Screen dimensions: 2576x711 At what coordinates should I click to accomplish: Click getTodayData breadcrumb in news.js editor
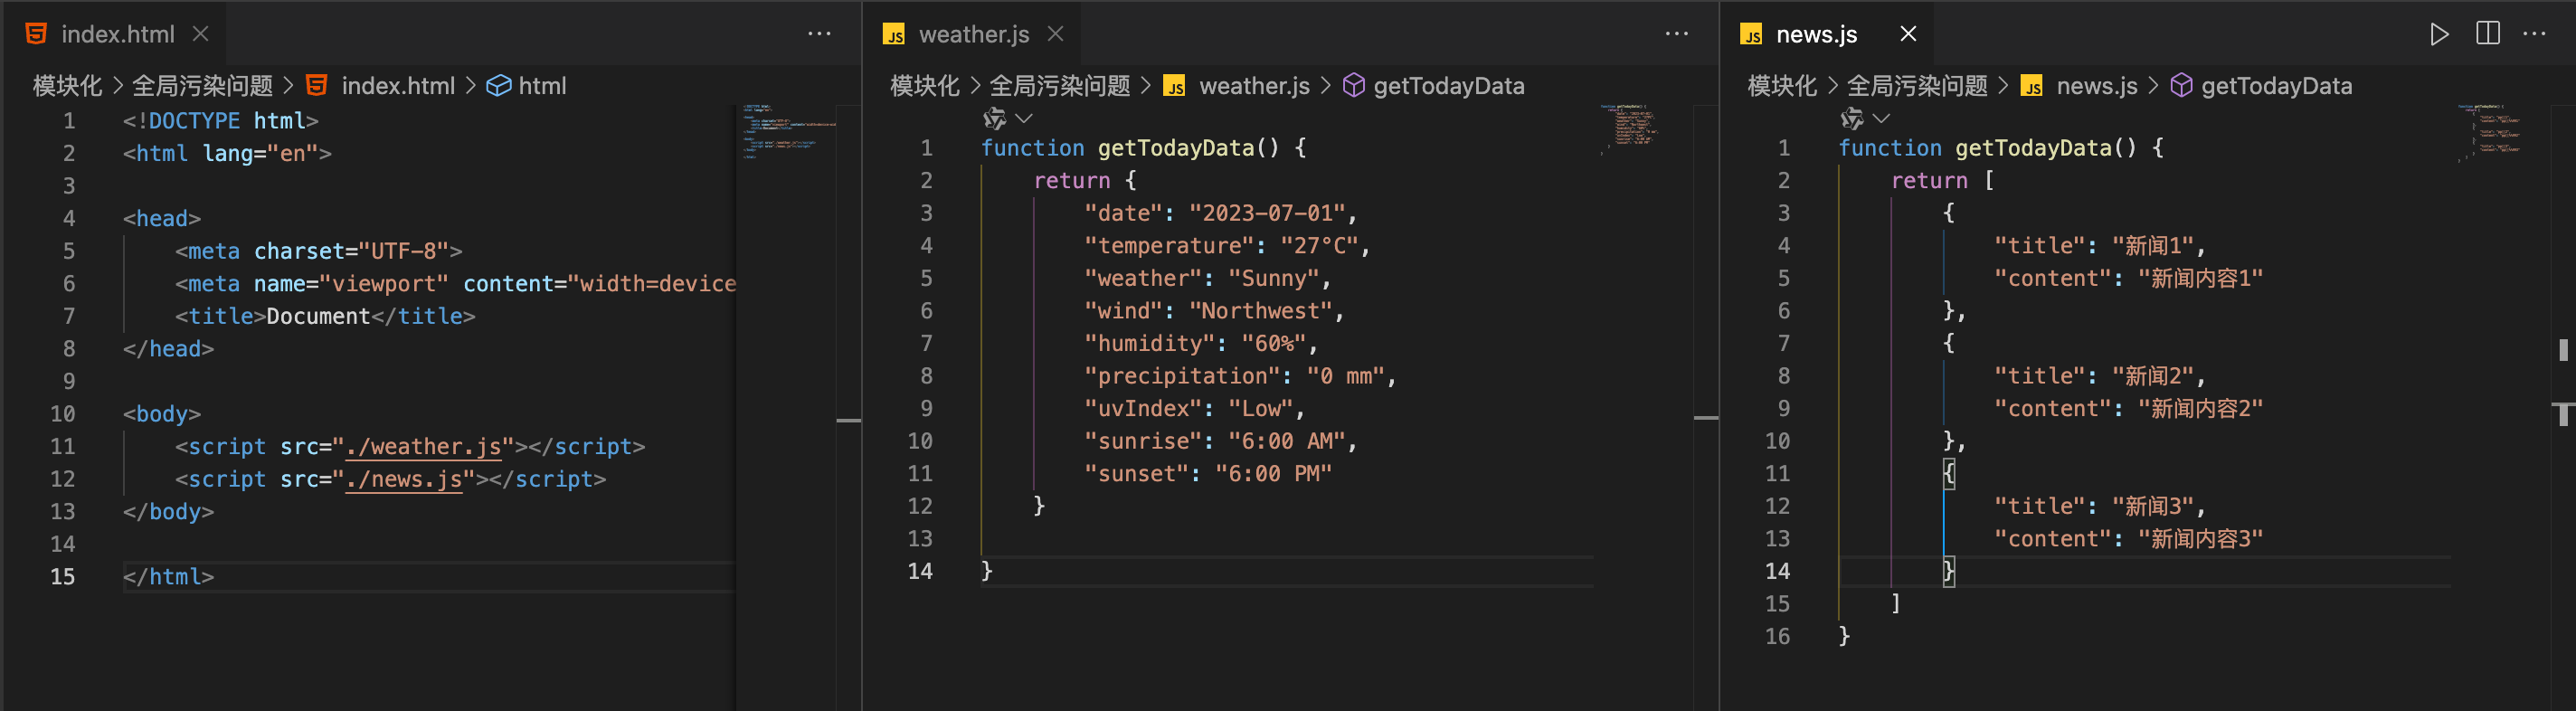[2277, 86]
